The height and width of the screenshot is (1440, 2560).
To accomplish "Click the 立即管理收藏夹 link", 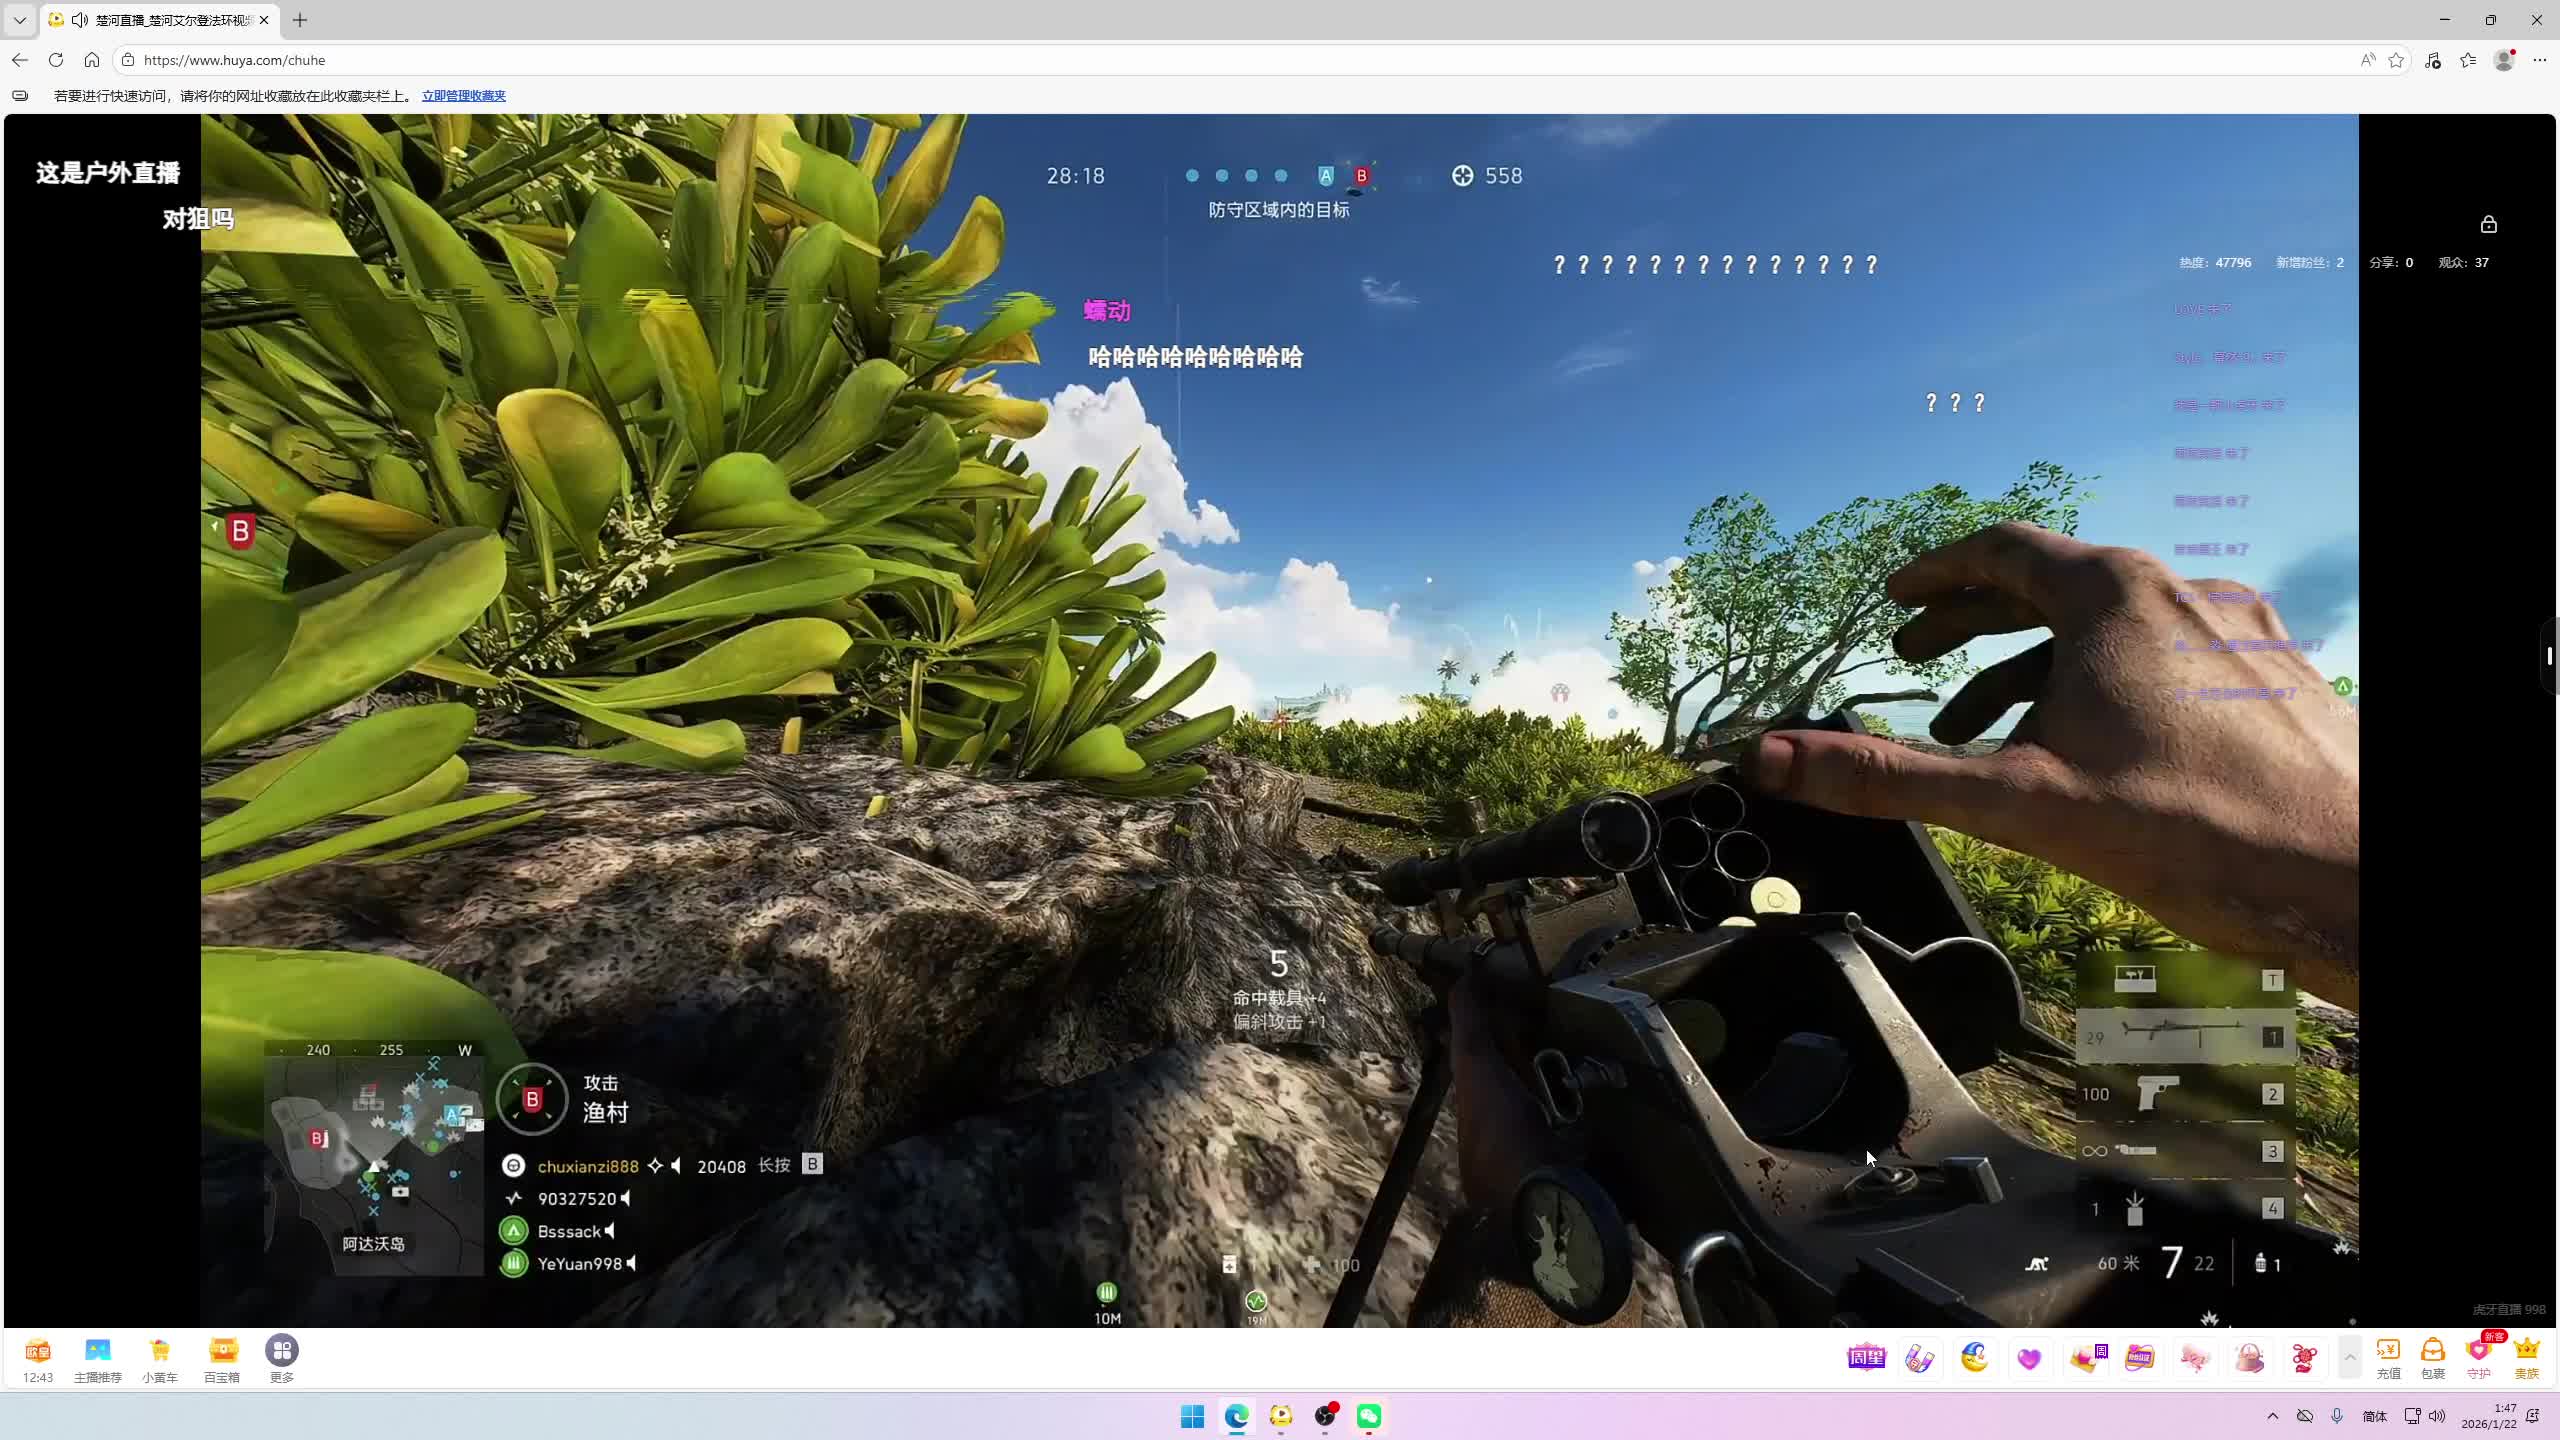I will [x=463, y=96].
